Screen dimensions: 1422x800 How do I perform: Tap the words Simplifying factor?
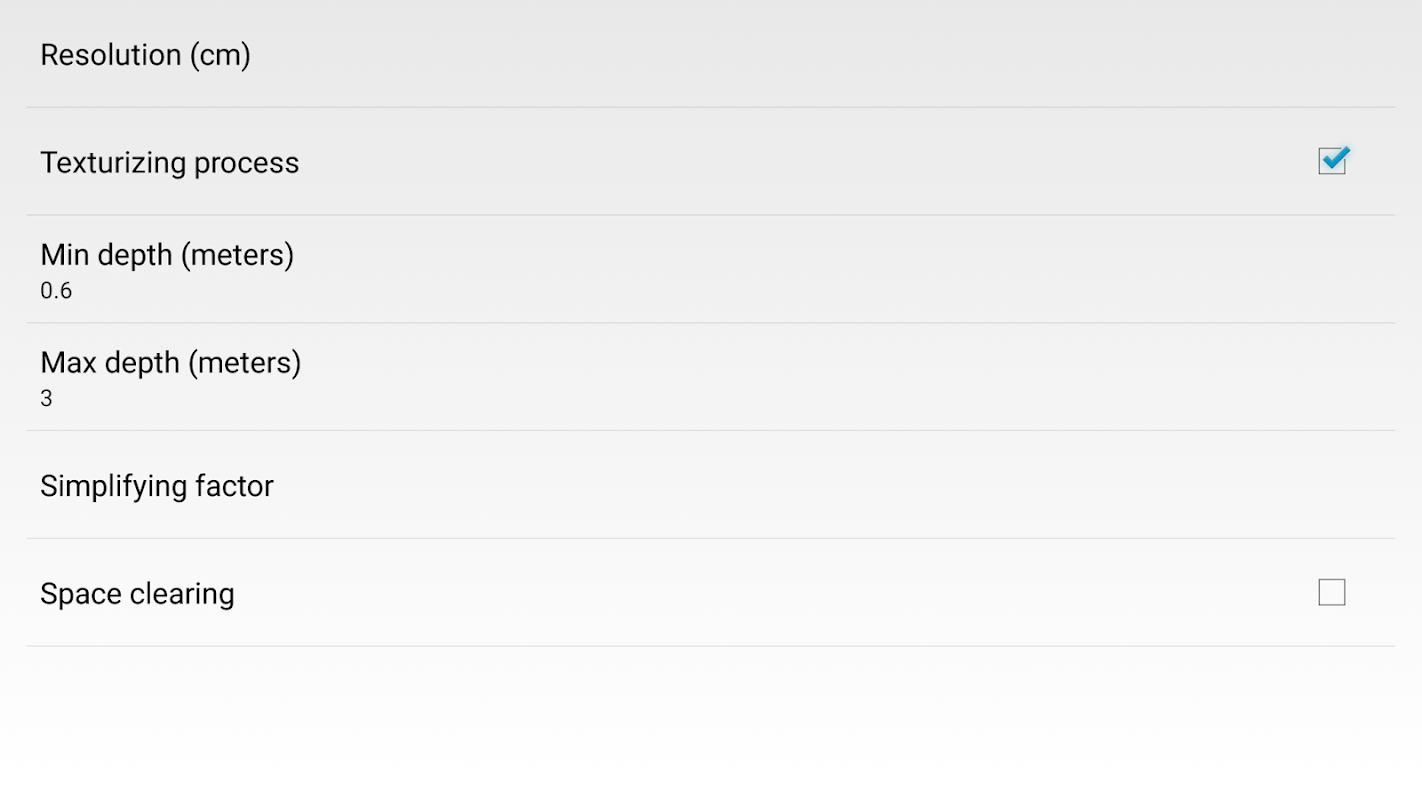point(157,486)
